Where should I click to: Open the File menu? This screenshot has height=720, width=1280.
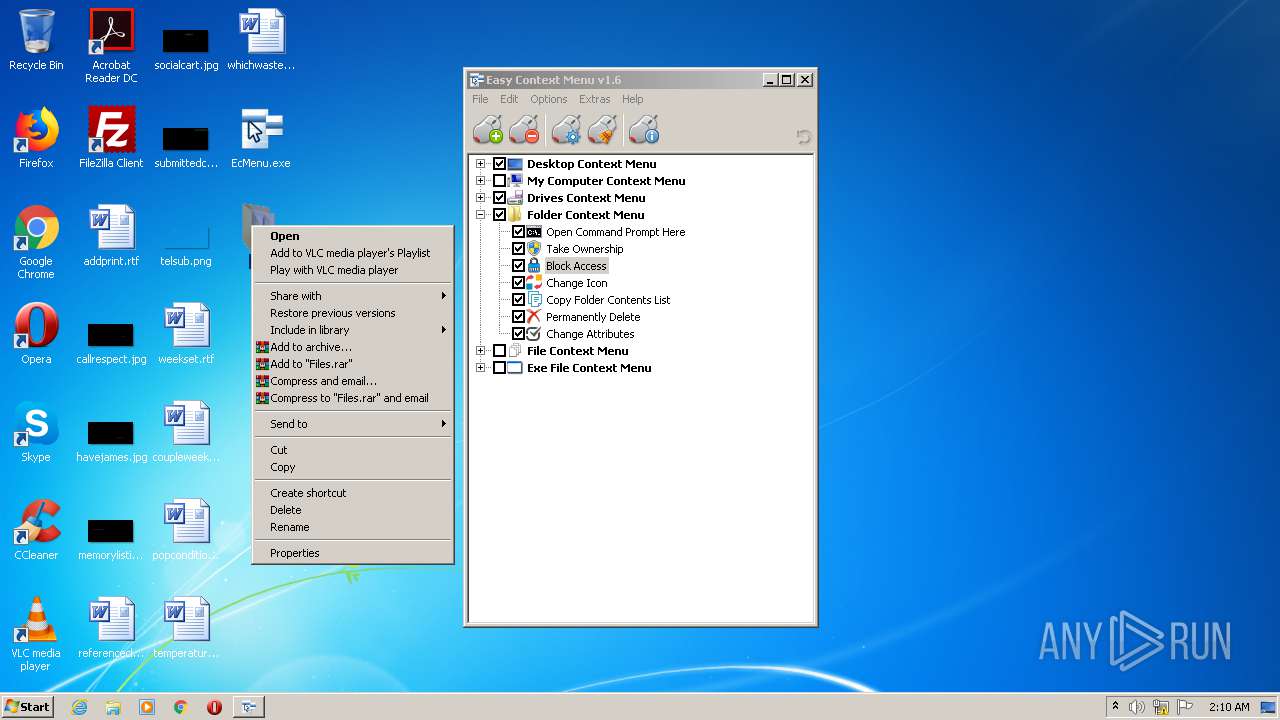(x=480, y=99)
